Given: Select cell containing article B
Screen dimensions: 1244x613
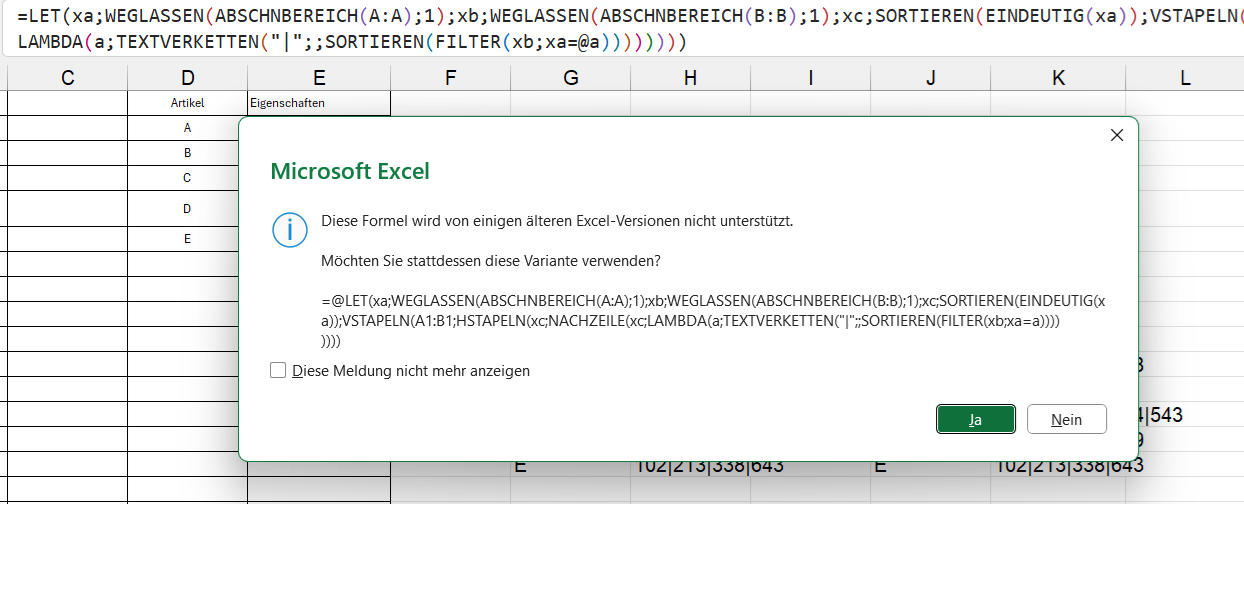Looking at the screenshot, I should (x=187, y=153).
